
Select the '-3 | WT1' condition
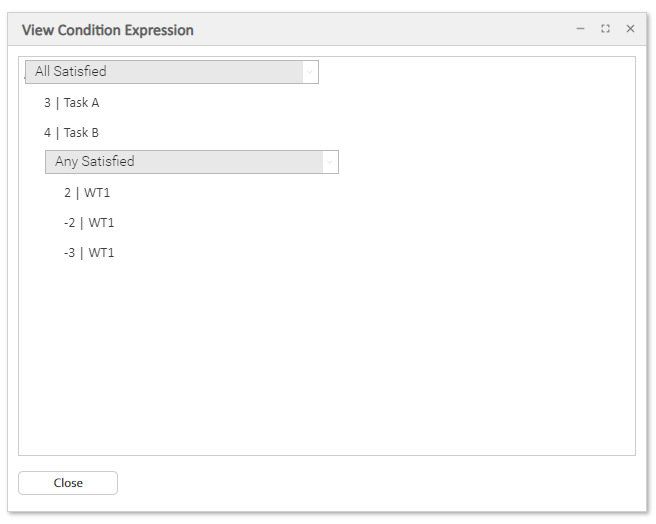coord(89,253)
